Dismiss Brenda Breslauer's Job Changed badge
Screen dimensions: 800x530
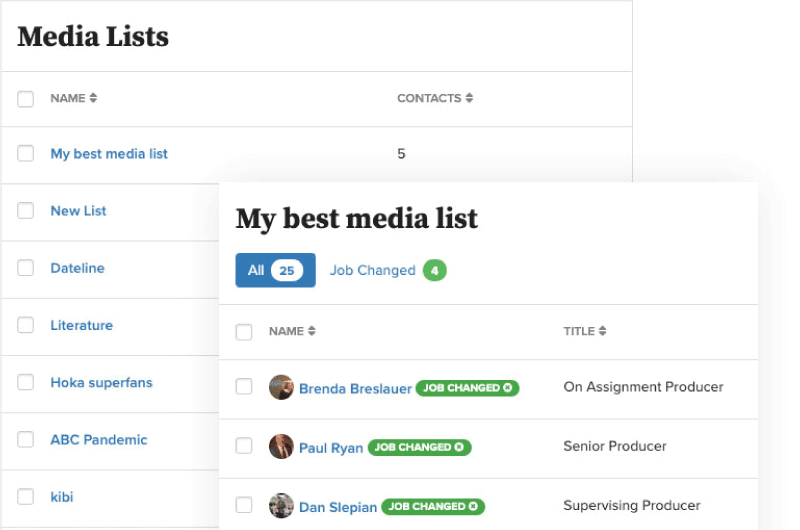[508, 388]
